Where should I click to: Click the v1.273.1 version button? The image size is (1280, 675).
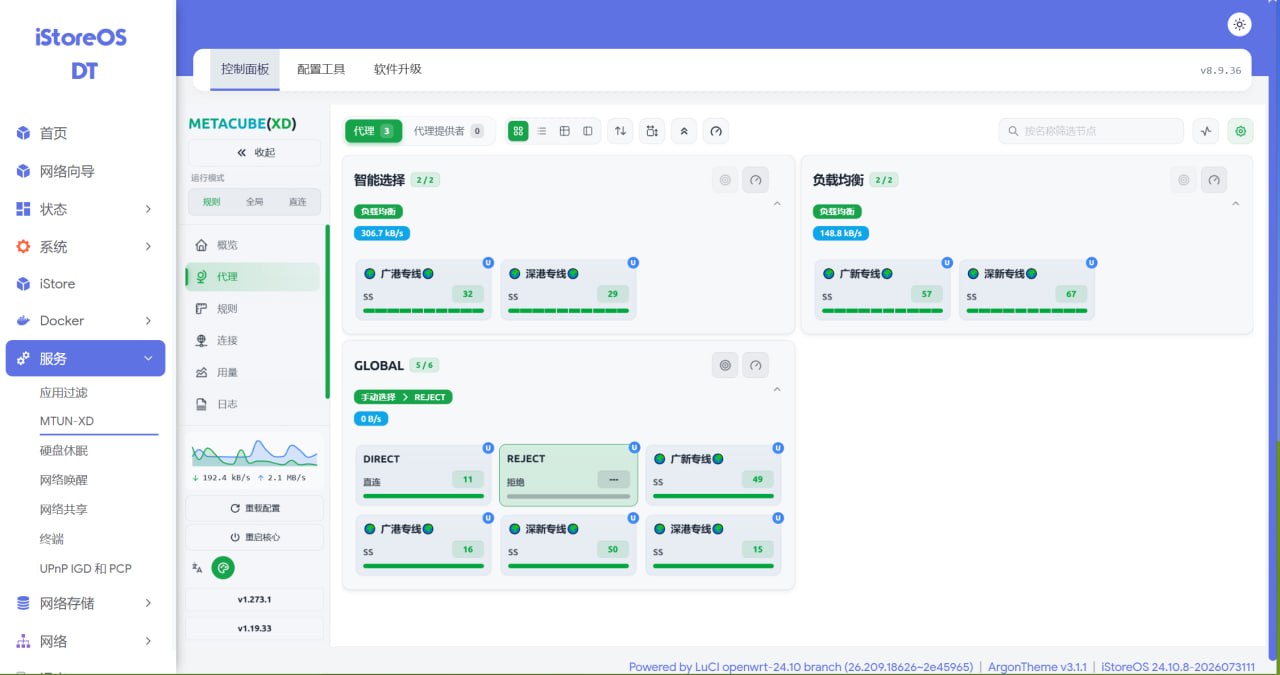[254, 600]
